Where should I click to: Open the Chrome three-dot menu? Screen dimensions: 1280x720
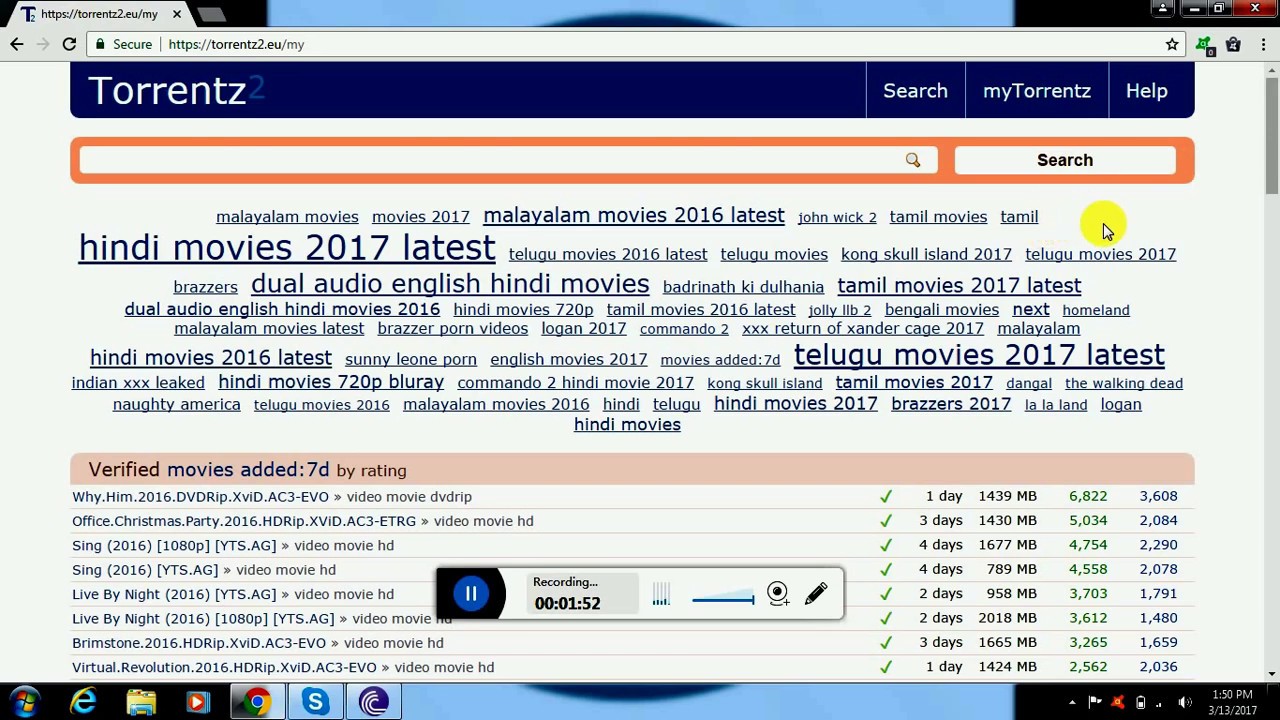click(x=1264, y=44)
